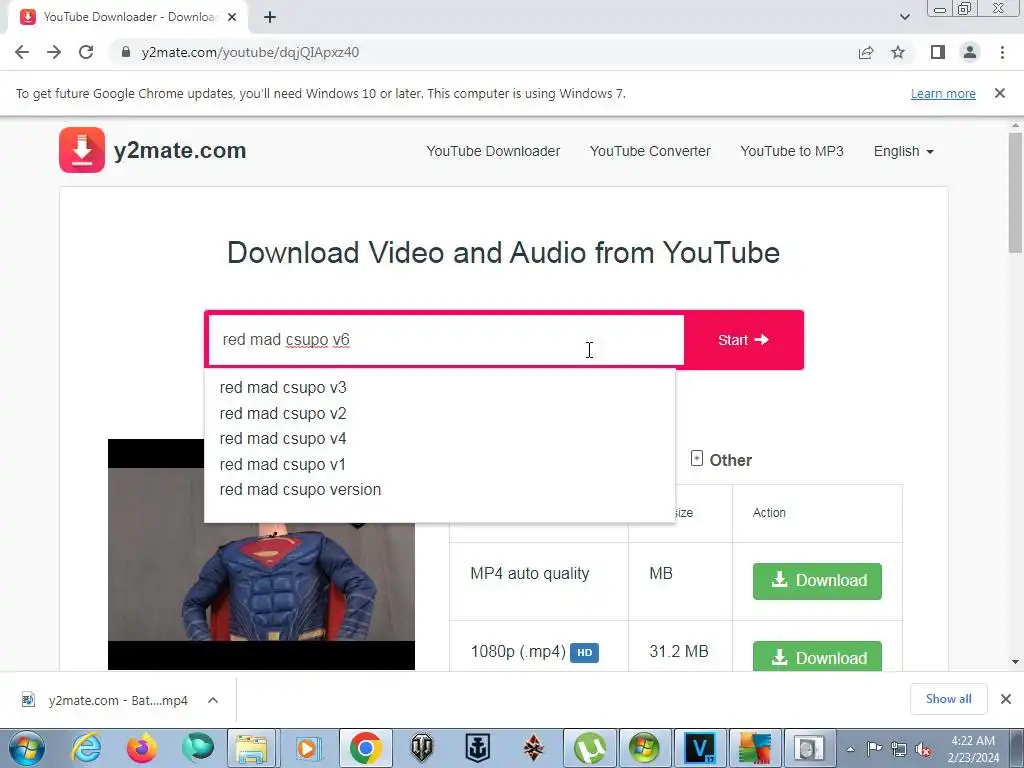The height and width of the screenshot is (768, 1024).
Task: Open the Windows Start menu
Action: click(27, 748)
